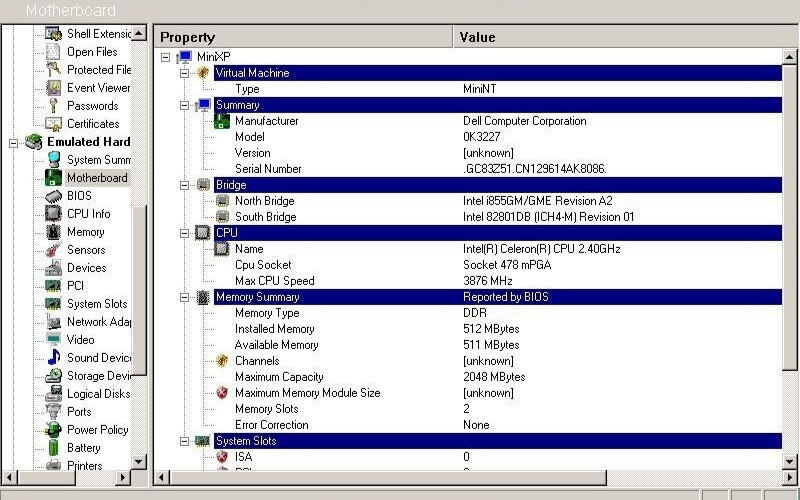The height and width of the screenshot is (500, 800).
Task: Click the Video monitor icon
Action: pyautogui.click(x=53, y=340)
